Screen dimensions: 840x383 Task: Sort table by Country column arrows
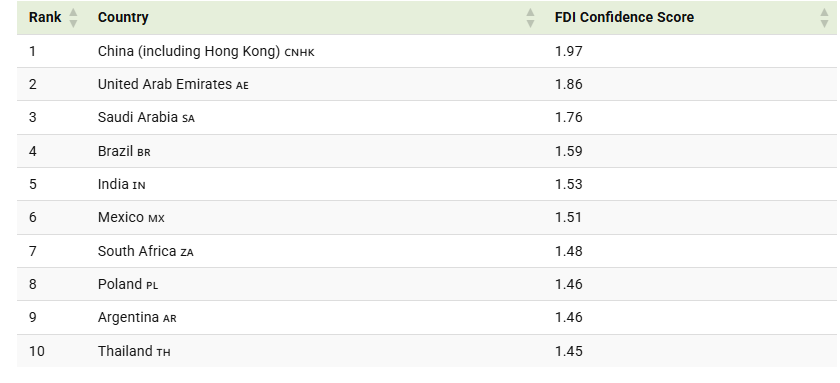coord(530,18)
